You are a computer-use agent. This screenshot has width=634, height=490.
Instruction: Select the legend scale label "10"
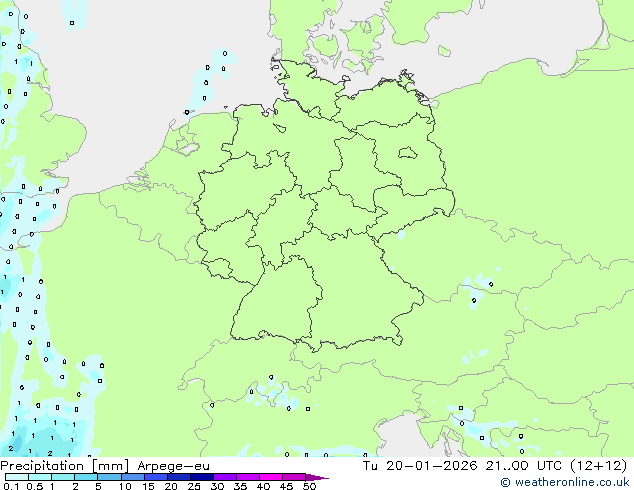pyautogui.click(x=125, y=486)
